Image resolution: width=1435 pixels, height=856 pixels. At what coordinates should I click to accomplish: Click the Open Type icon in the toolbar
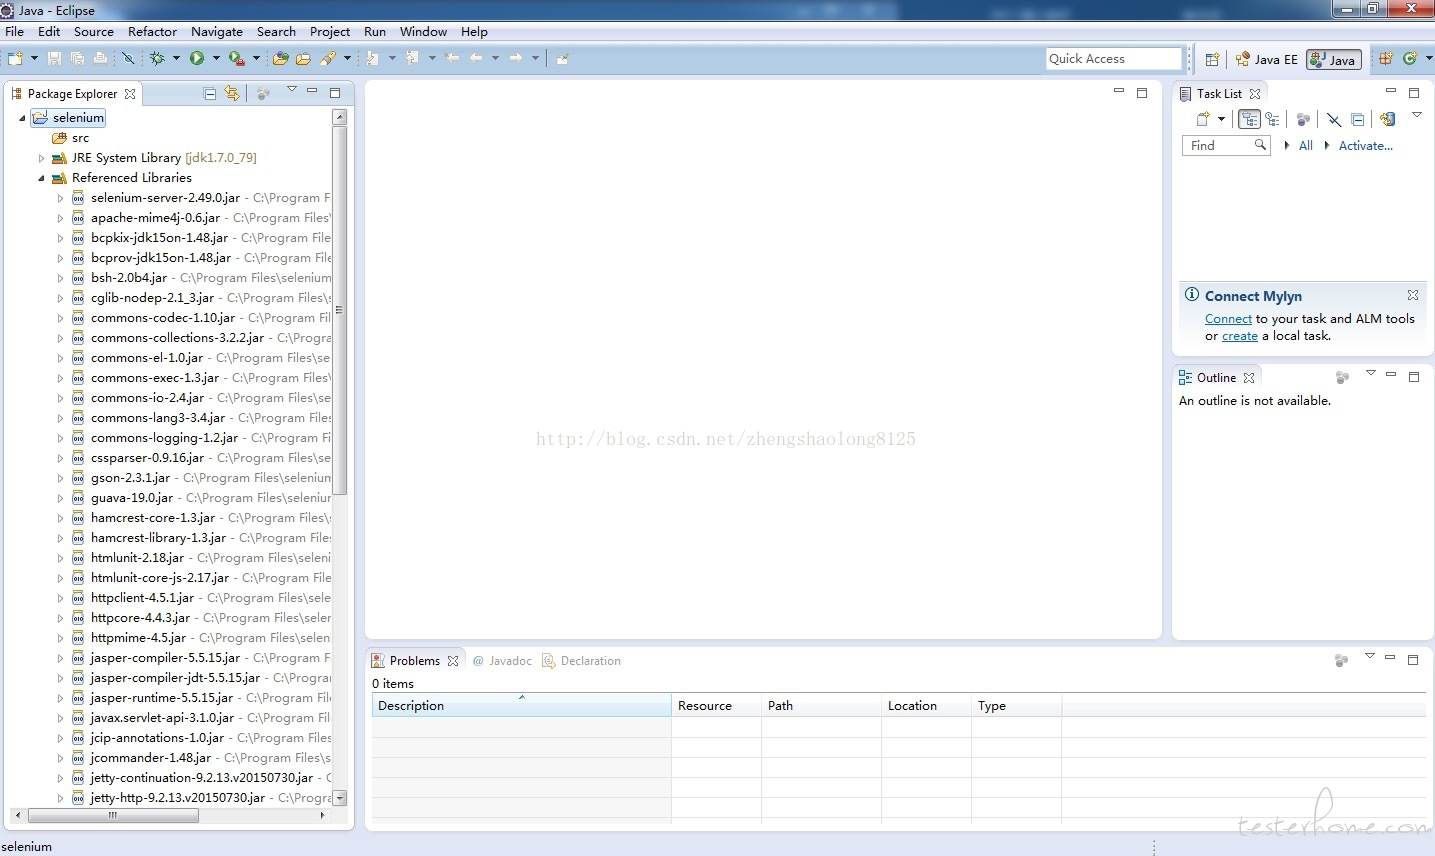tap(281, 58)
